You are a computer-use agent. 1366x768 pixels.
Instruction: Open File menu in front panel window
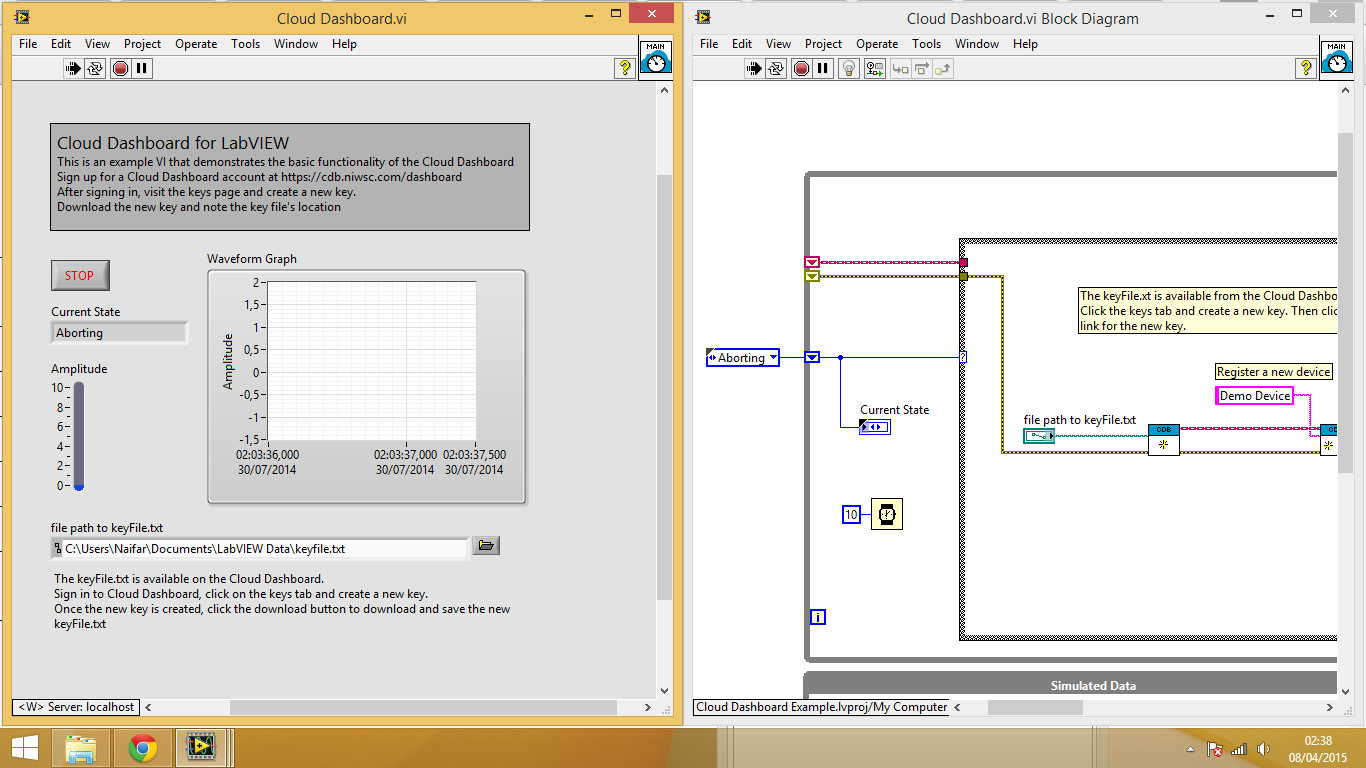[x=28, y=44]
